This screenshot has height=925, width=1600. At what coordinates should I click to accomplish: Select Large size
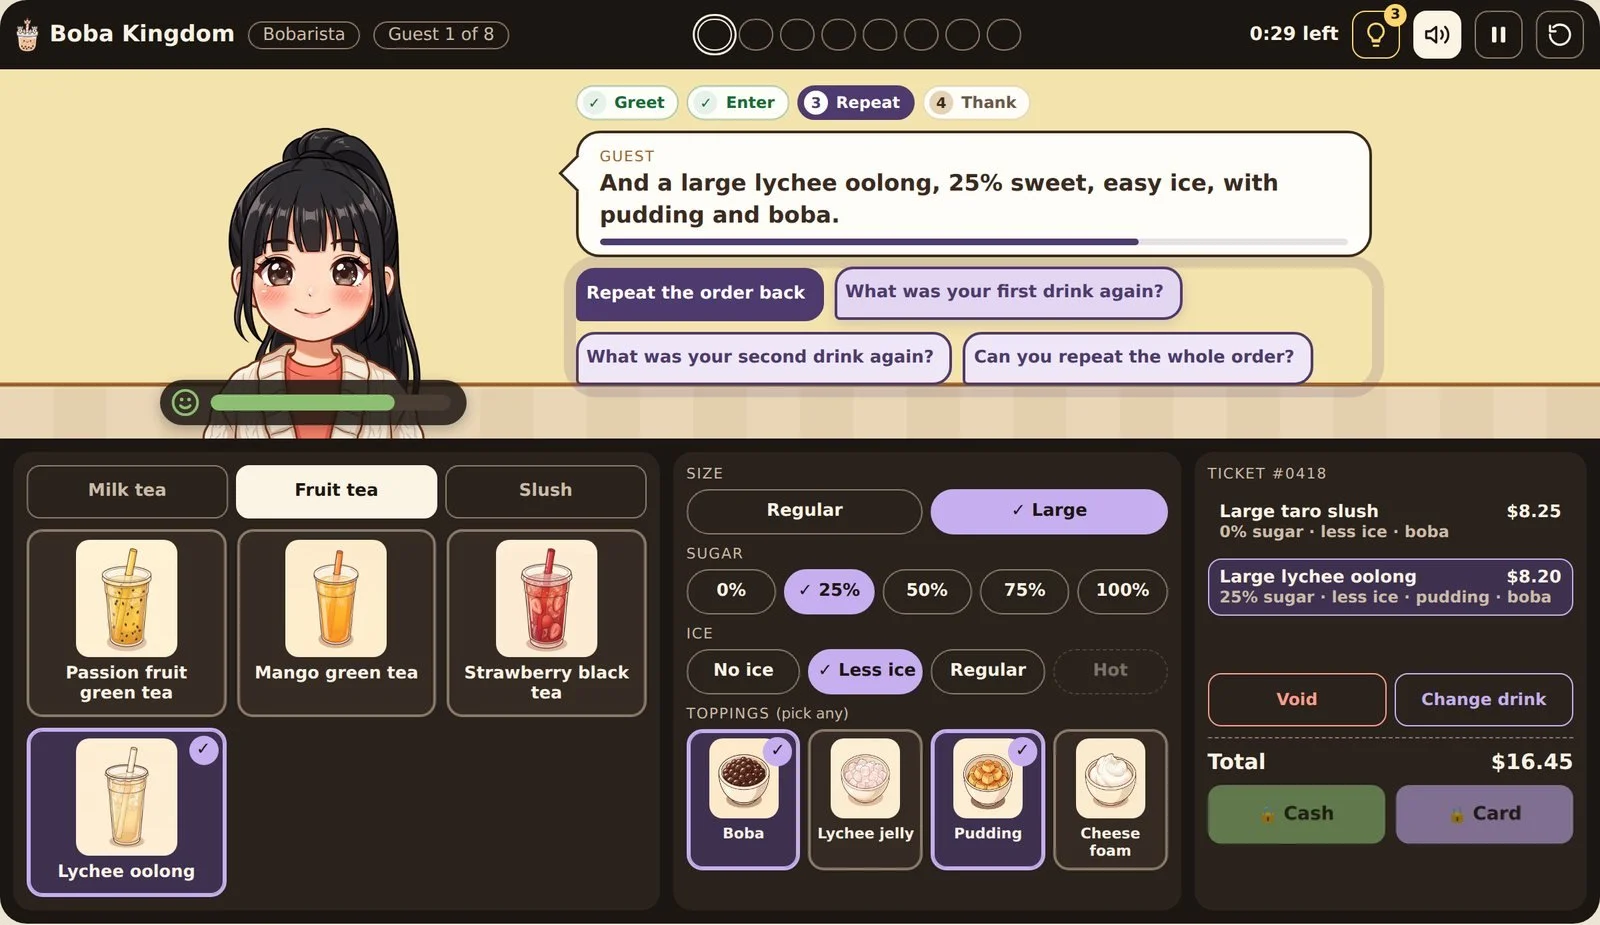click(x=1049, y=511)
